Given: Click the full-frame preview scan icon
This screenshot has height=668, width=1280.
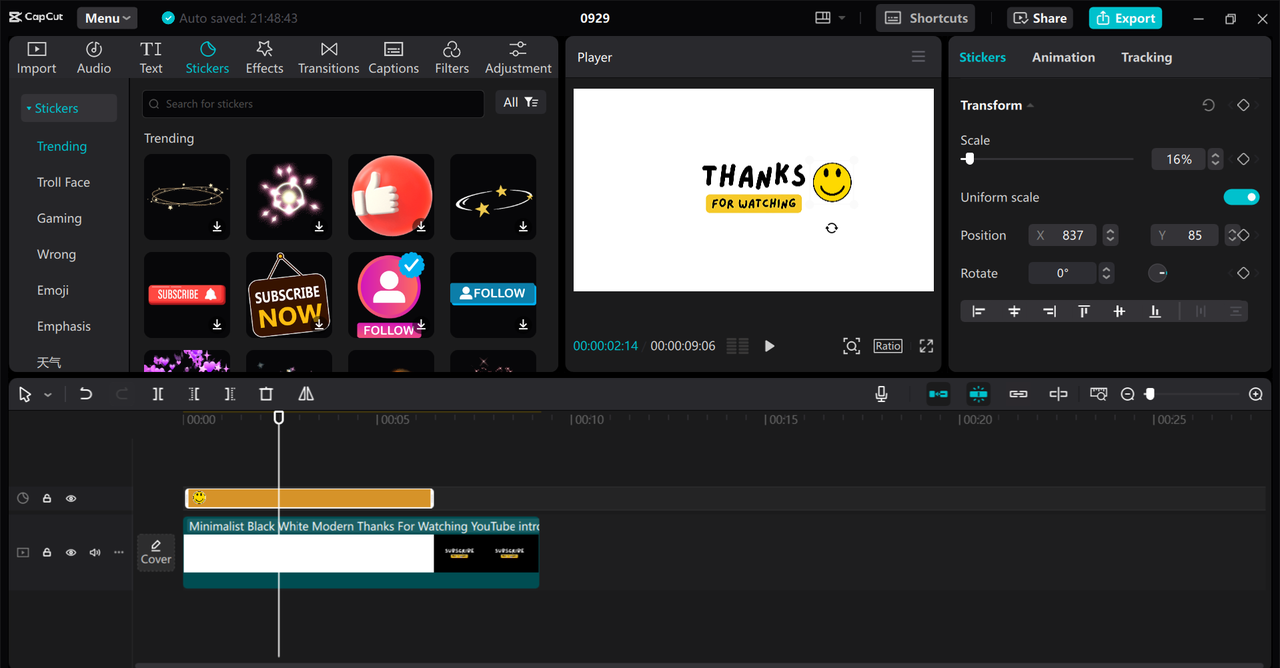Looking at the screenshot, I should point(851,346).
